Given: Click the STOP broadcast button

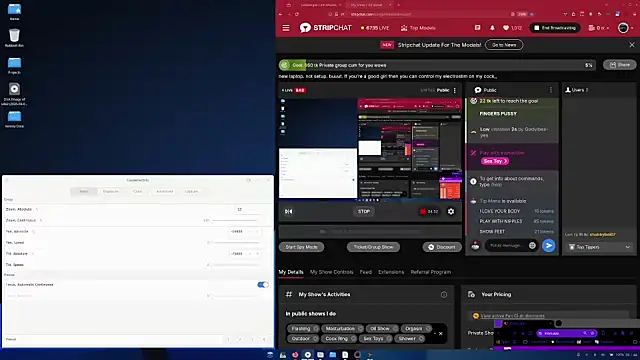Looking at the screenshot, I should point(364,211).
